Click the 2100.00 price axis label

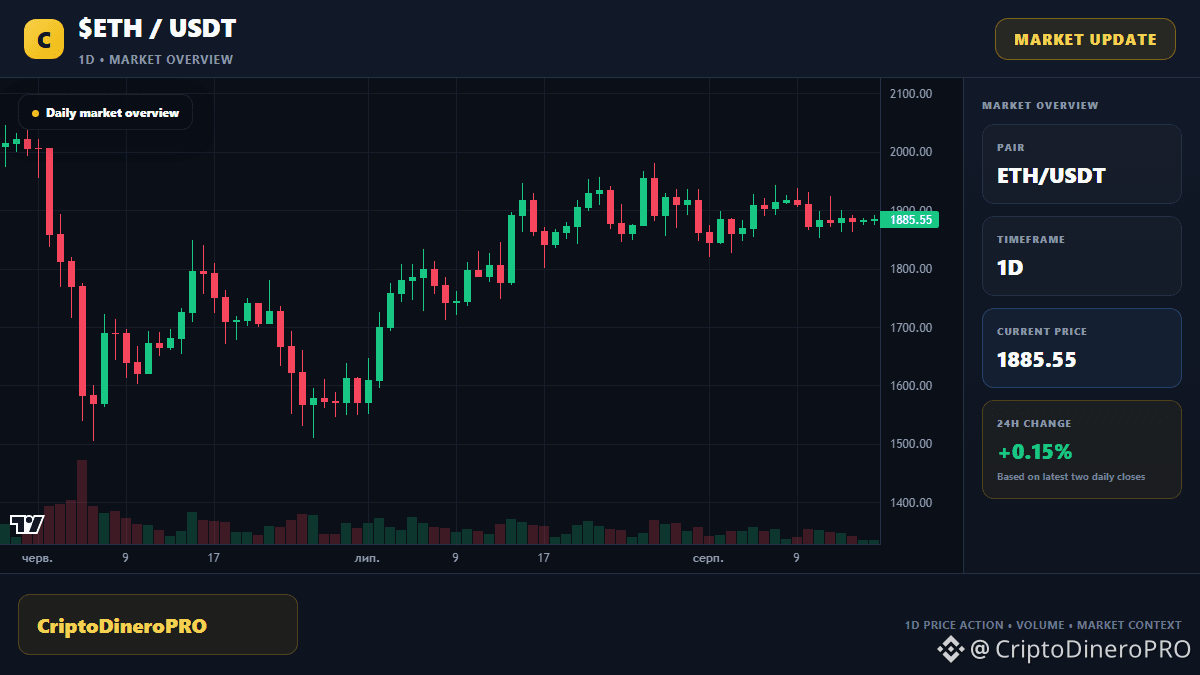910,94
